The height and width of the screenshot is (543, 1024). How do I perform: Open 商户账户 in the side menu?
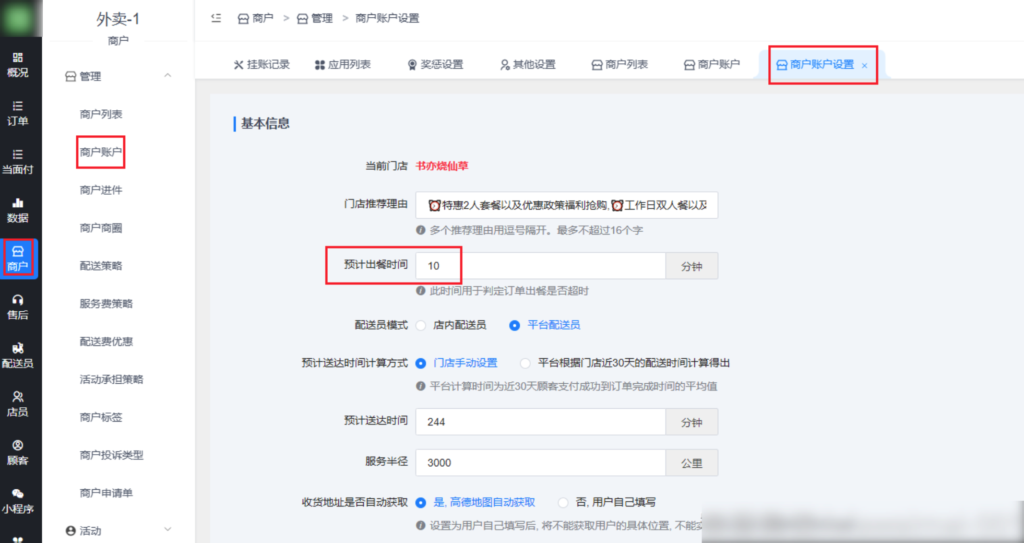click(x=101, y=152)
